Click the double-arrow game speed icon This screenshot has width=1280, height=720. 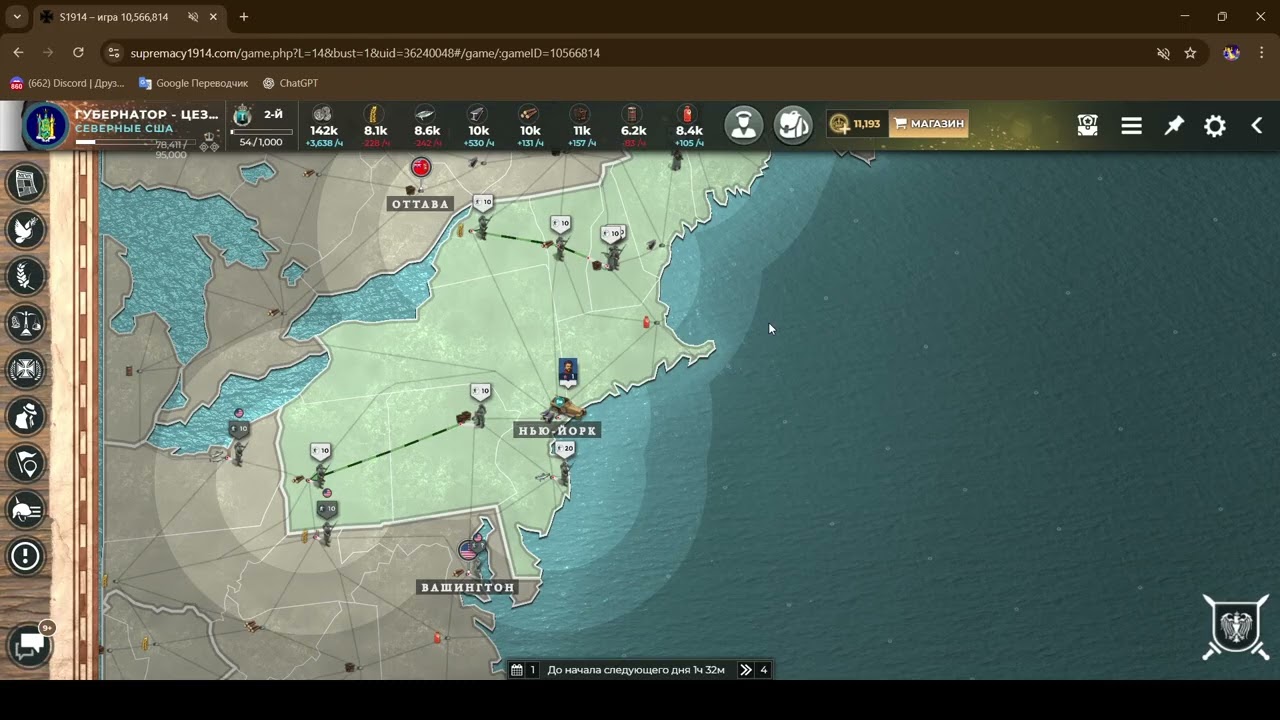746,670
